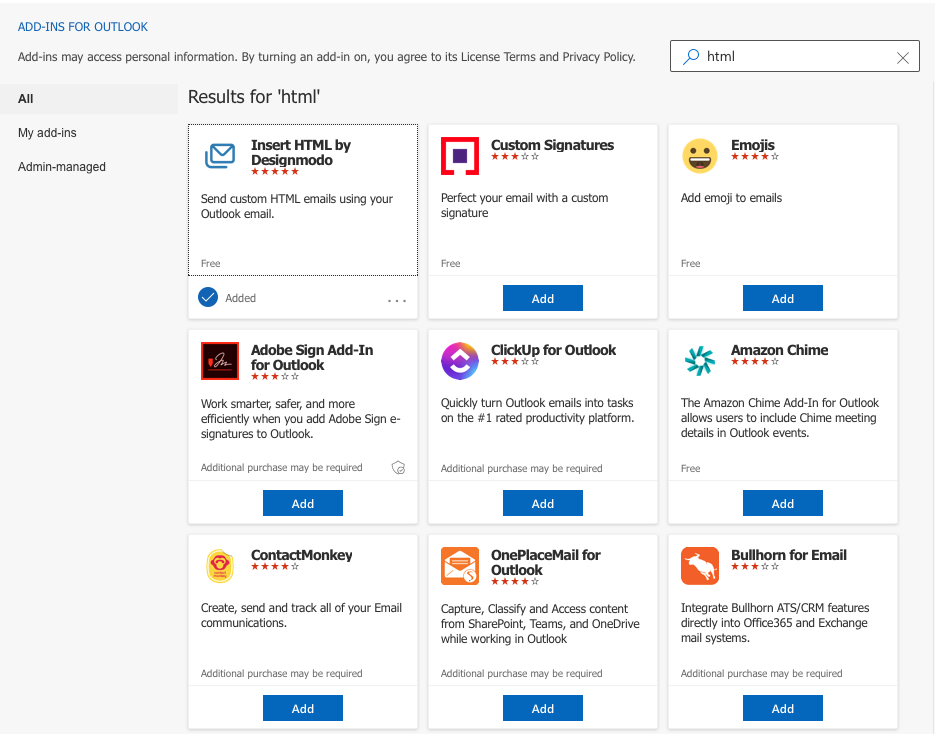
Task: Click the ADD-INS FOR OUTLOOK heading link
Action: click(x=83, y=27)
